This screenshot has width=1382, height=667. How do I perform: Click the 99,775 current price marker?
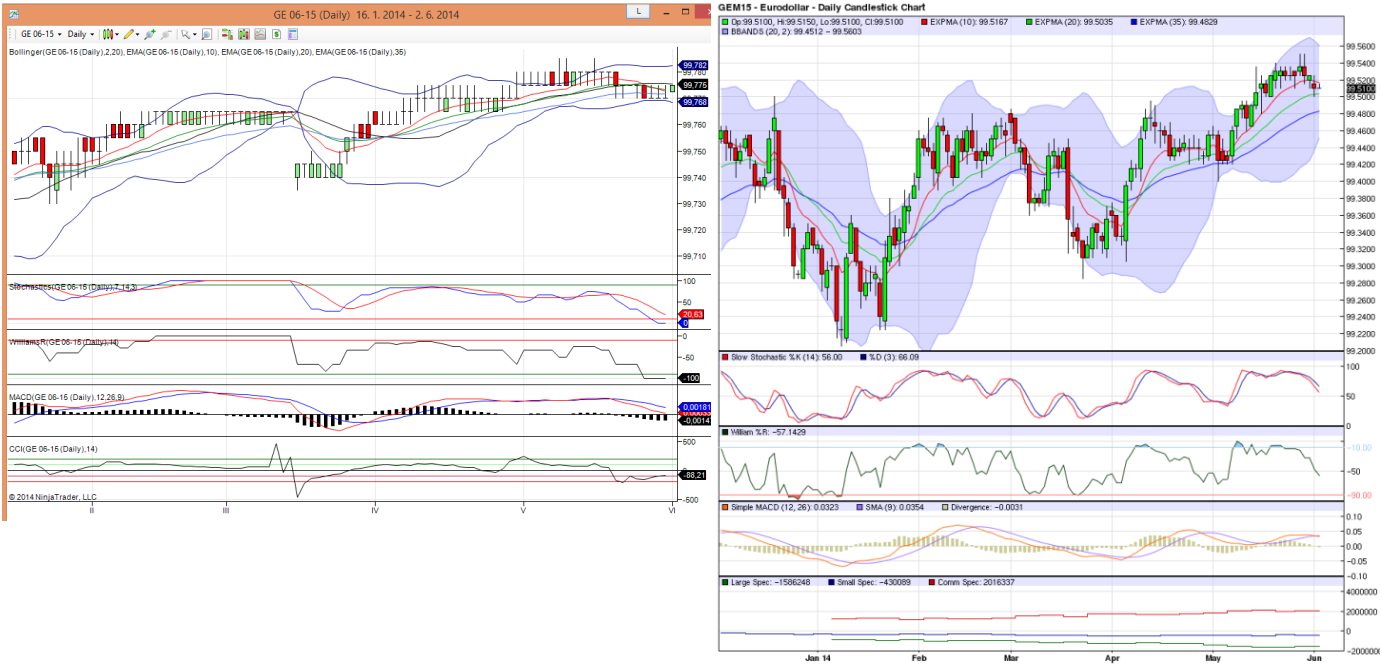693,86
